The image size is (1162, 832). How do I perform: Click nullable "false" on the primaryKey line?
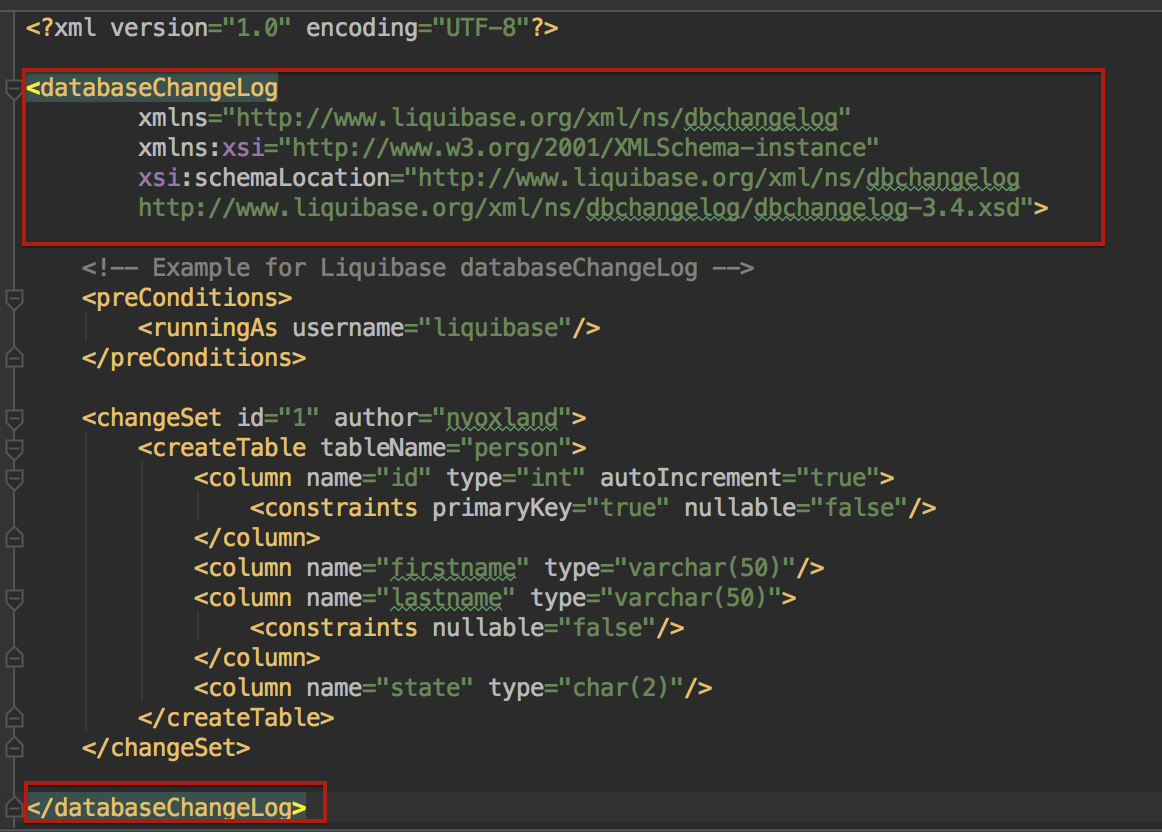[859, 507]
